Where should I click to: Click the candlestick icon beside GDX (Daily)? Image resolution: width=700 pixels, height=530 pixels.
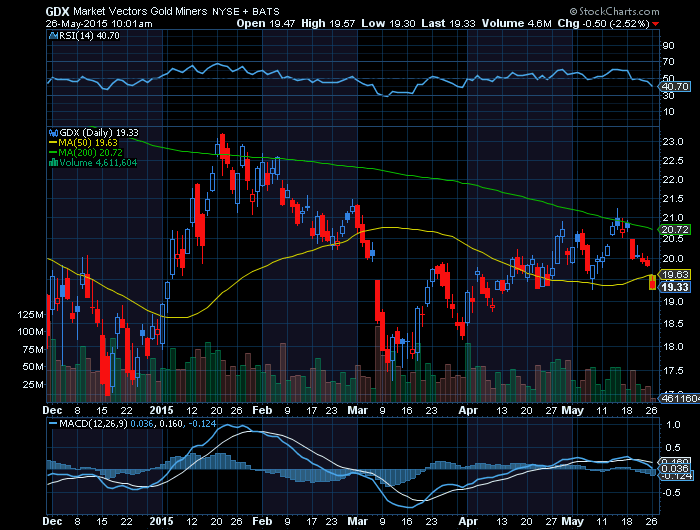tap(54, 133)
